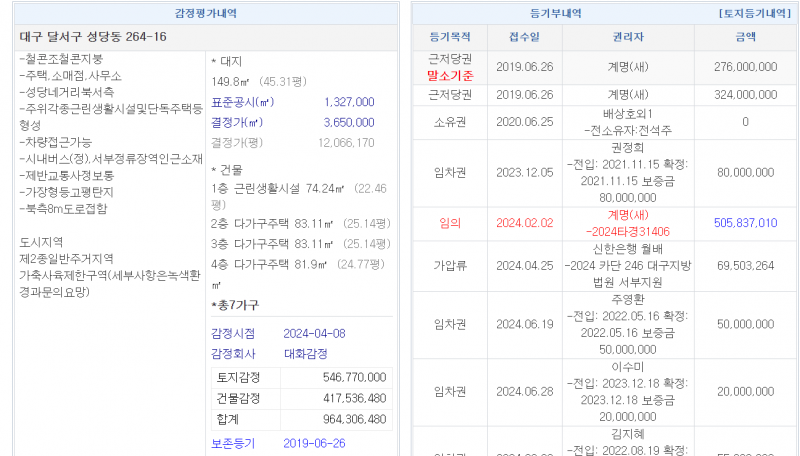Click the 등기목적 column header

(450, 37)
